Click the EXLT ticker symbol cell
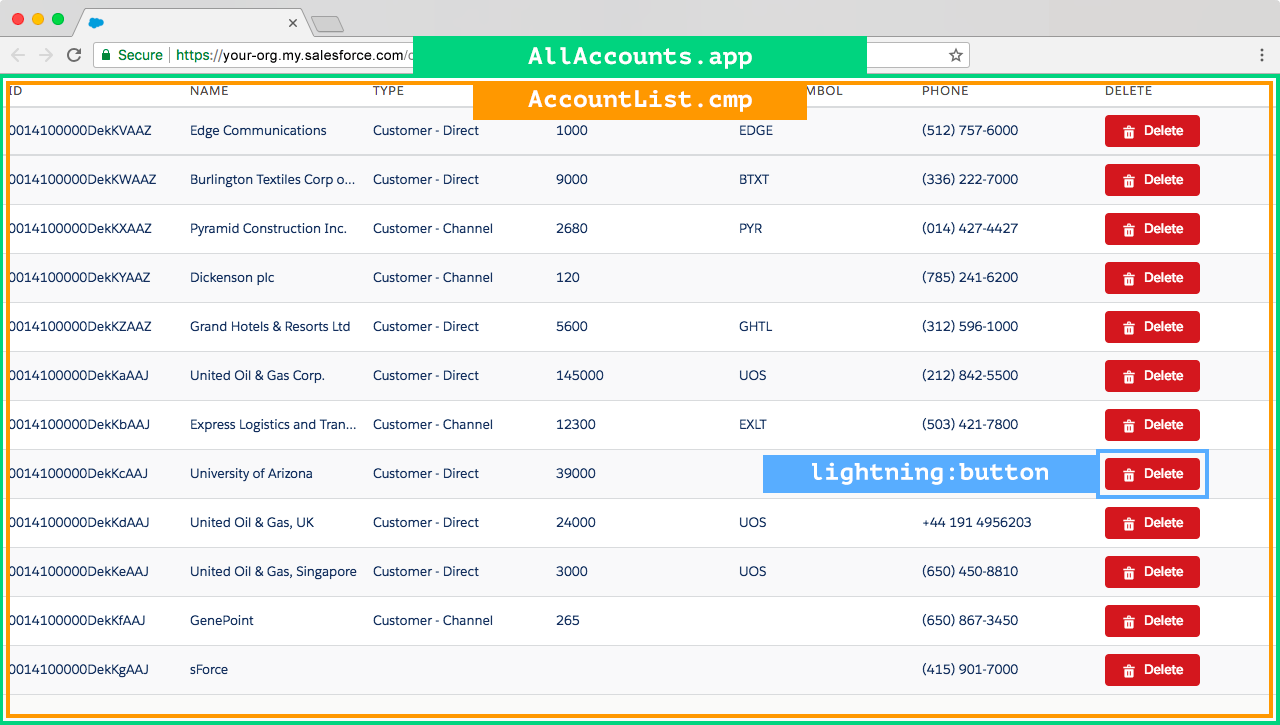This screenshot has height=725, width=1280. tap(753, 425)
